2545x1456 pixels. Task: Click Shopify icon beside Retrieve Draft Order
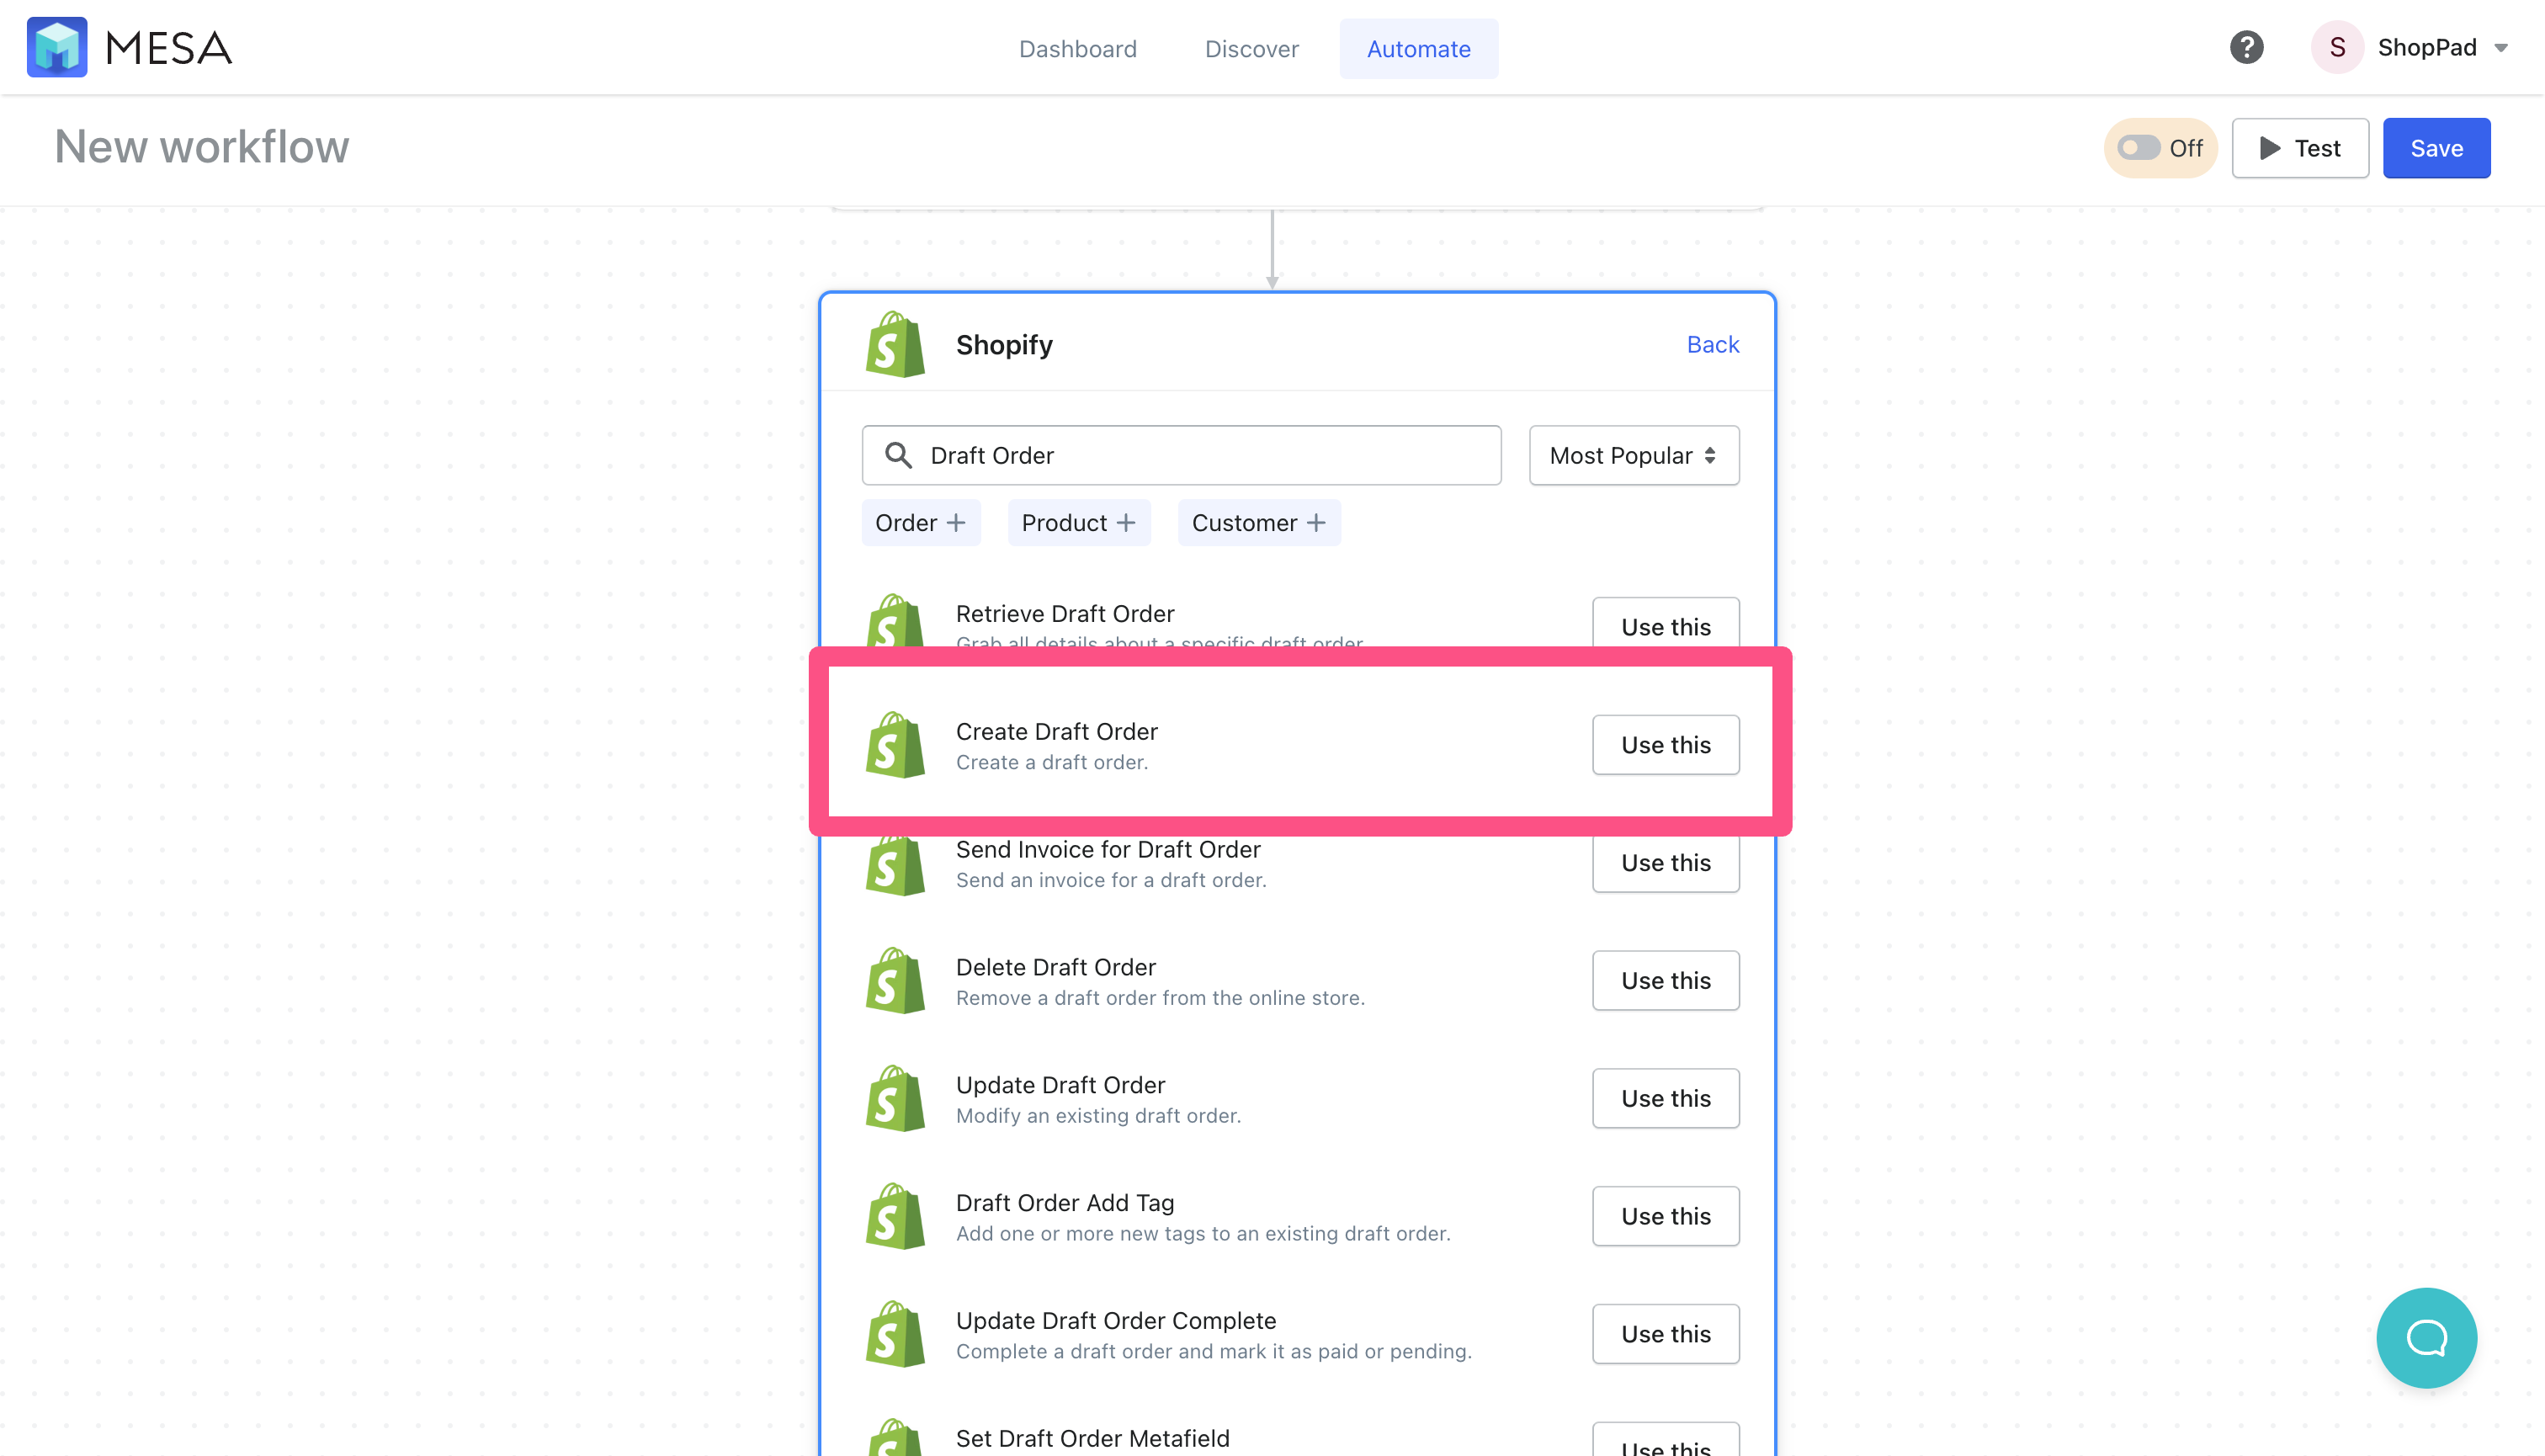tap(895, 622)
